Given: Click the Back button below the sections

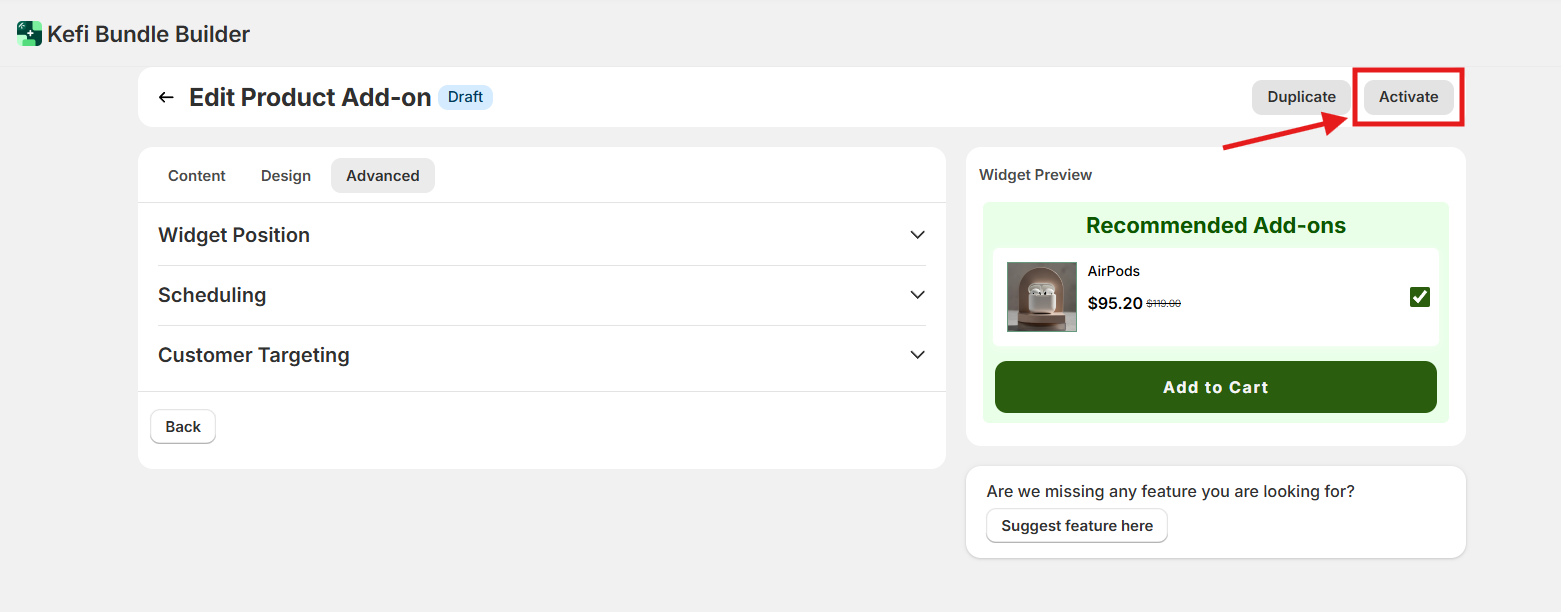Looking at the screenshot, I should [x=183, y=427].
